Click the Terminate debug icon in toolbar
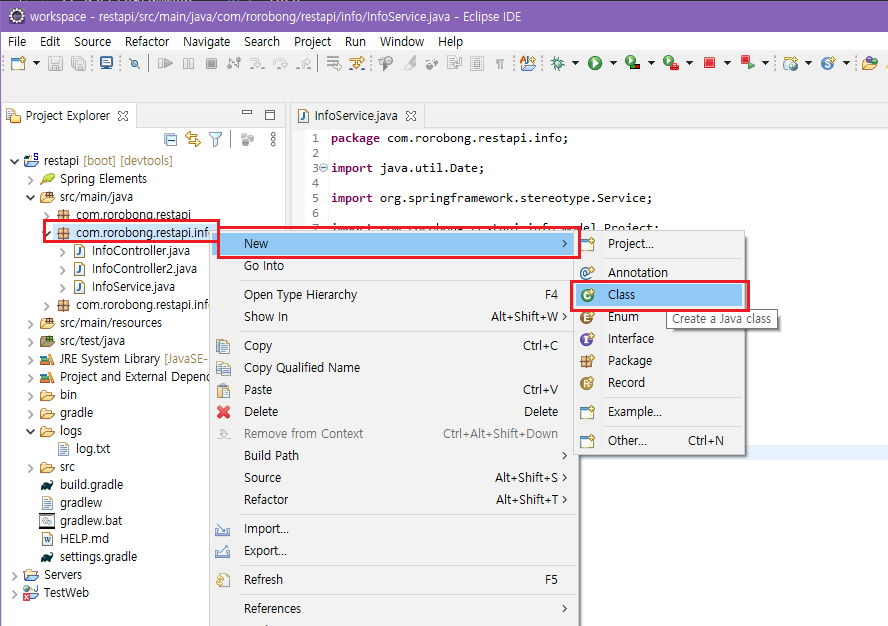 [x=211, y=63]
